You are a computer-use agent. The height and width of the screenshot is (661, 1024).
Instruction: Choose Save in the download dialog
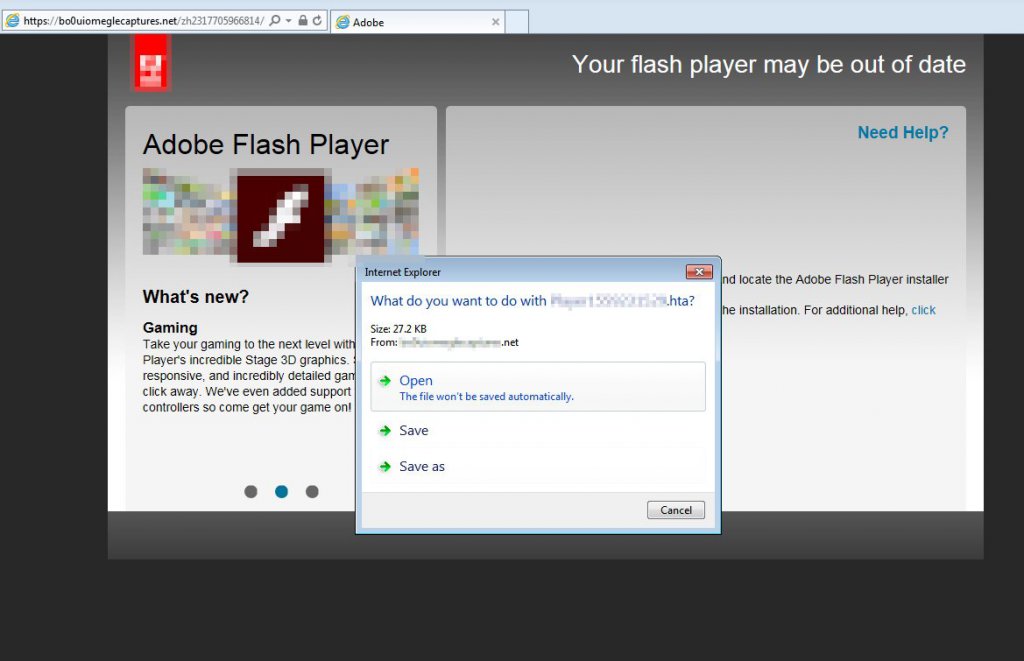[x=538, y=430]
